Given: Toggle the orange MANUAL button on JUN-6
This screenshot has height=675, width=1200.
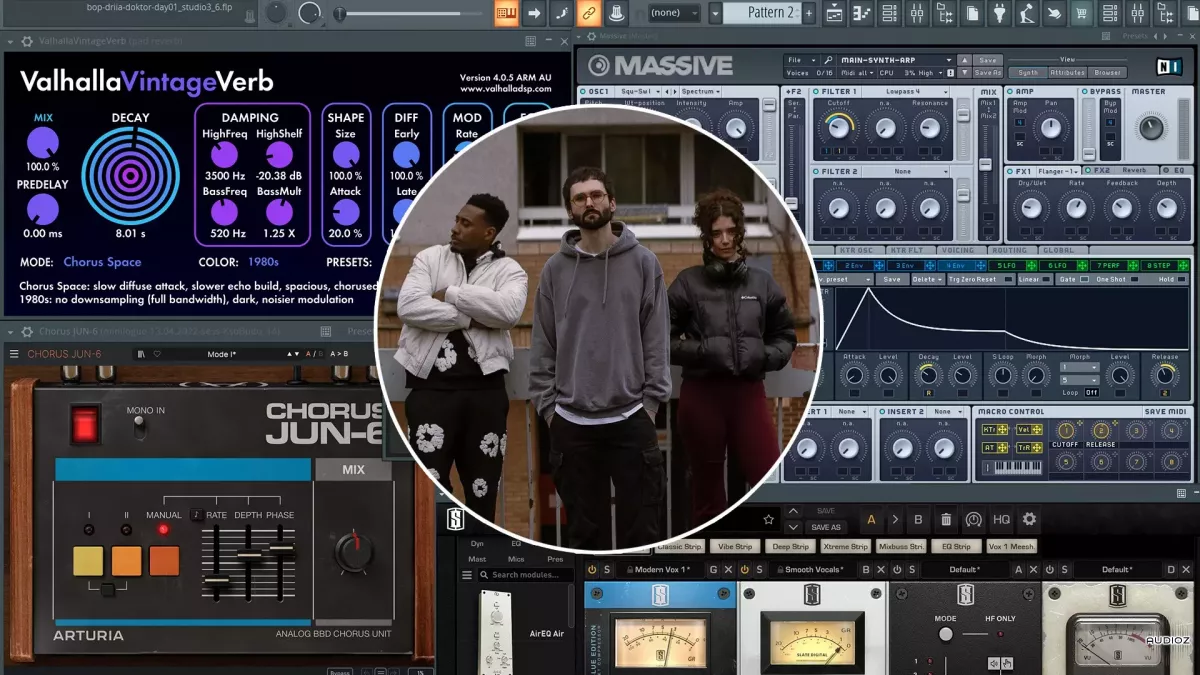Looking at the screenshot, I should pyautogui.click(x=164, y=560).
